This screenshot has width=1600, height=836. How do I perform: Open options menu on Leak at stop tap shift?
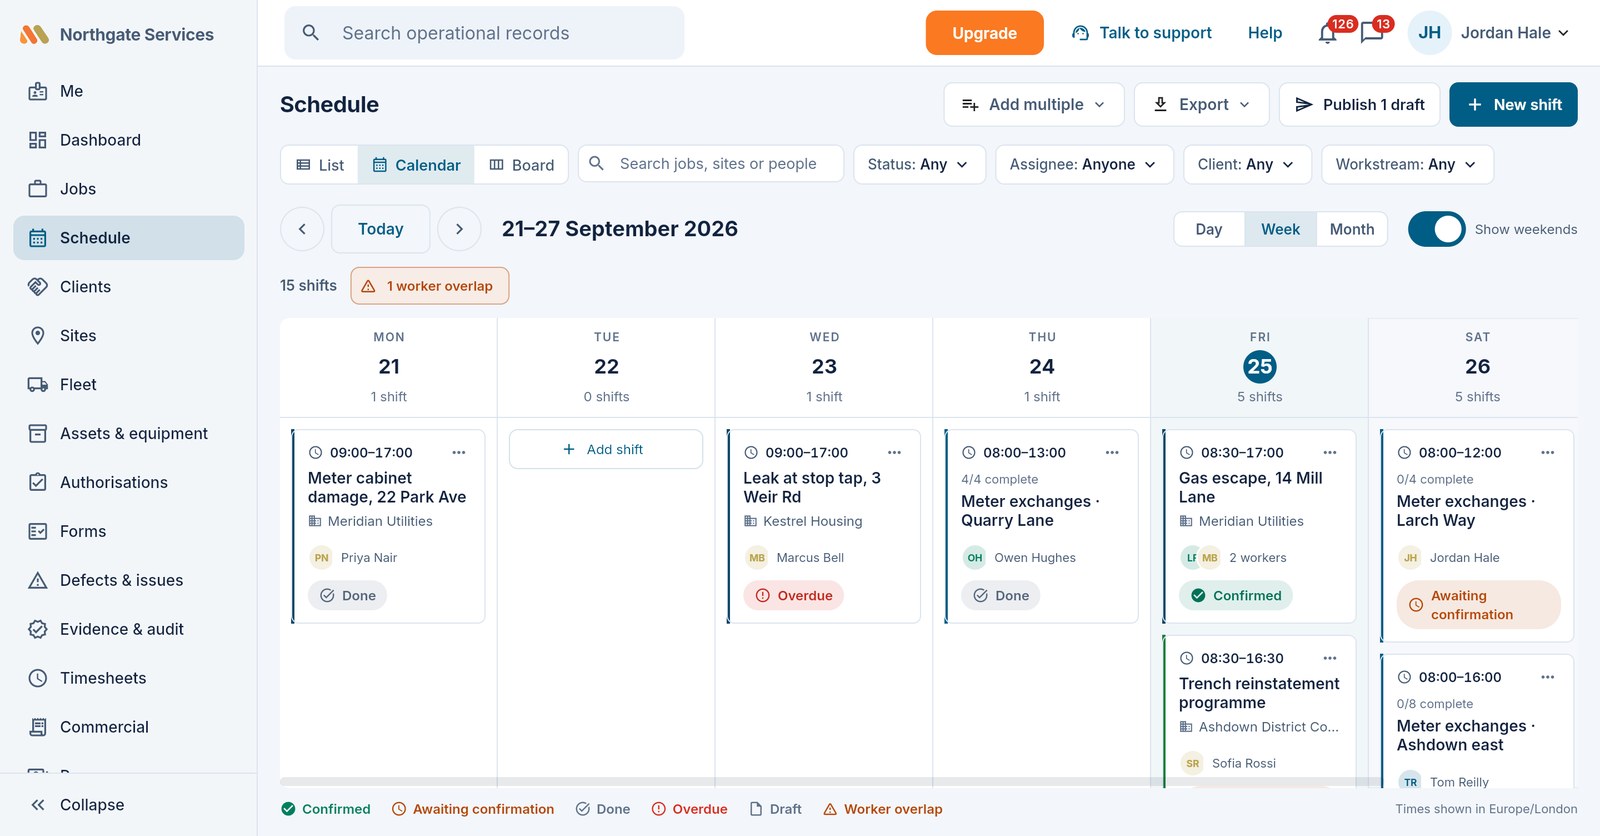(x=895, y=452)
